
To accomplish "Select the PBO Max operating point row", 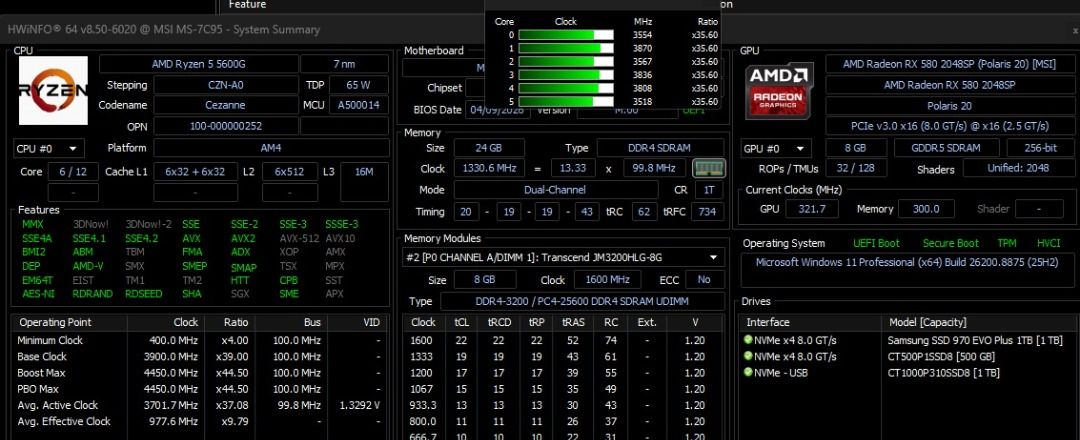I will [x=201, y=389].
